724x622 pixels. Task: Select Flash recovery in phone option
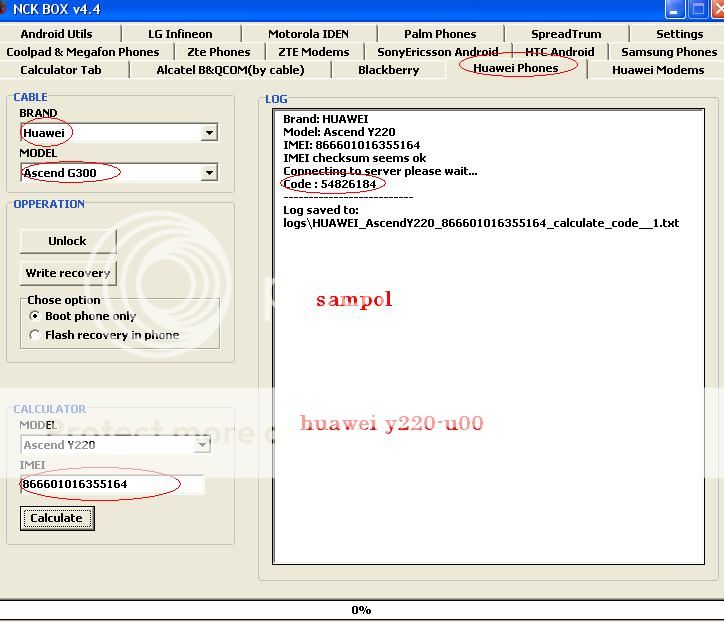tap(35, 335)
